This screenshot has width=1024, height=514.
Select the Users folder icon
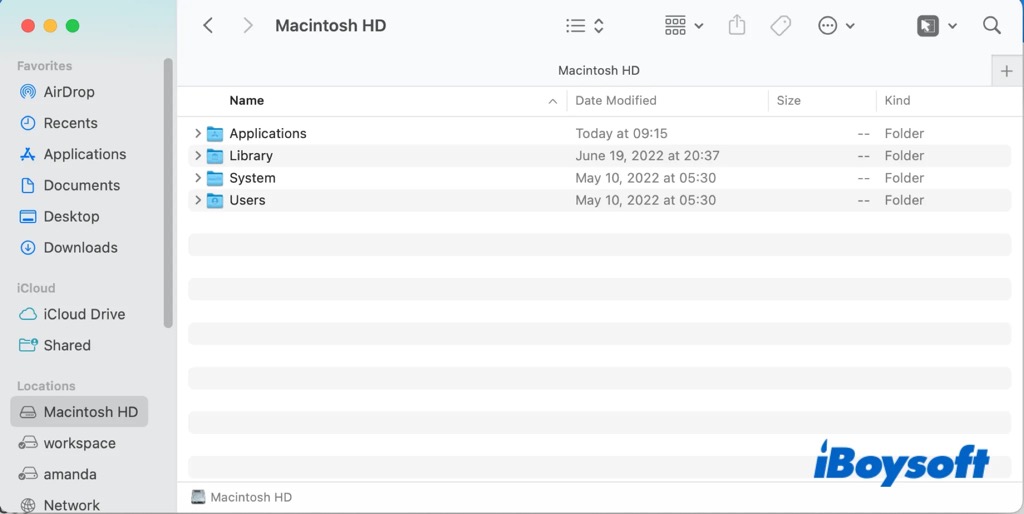pyautogui.click(x=215, y=201)
